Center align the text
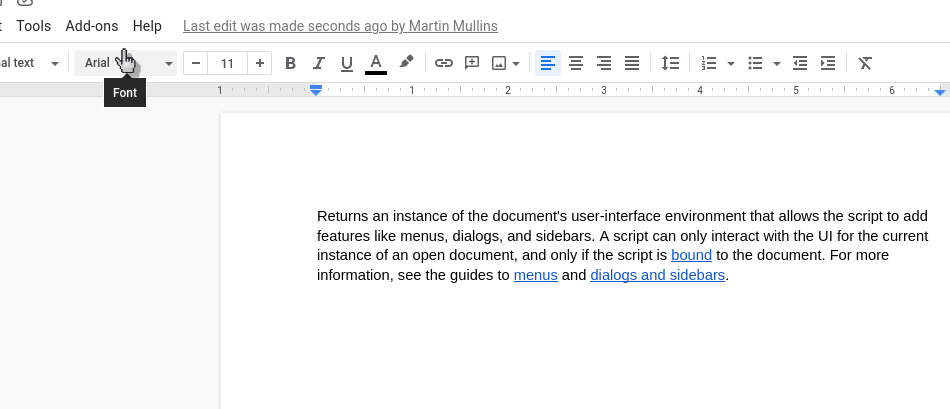This screenshot has height=409, width=950. point(576,63)
